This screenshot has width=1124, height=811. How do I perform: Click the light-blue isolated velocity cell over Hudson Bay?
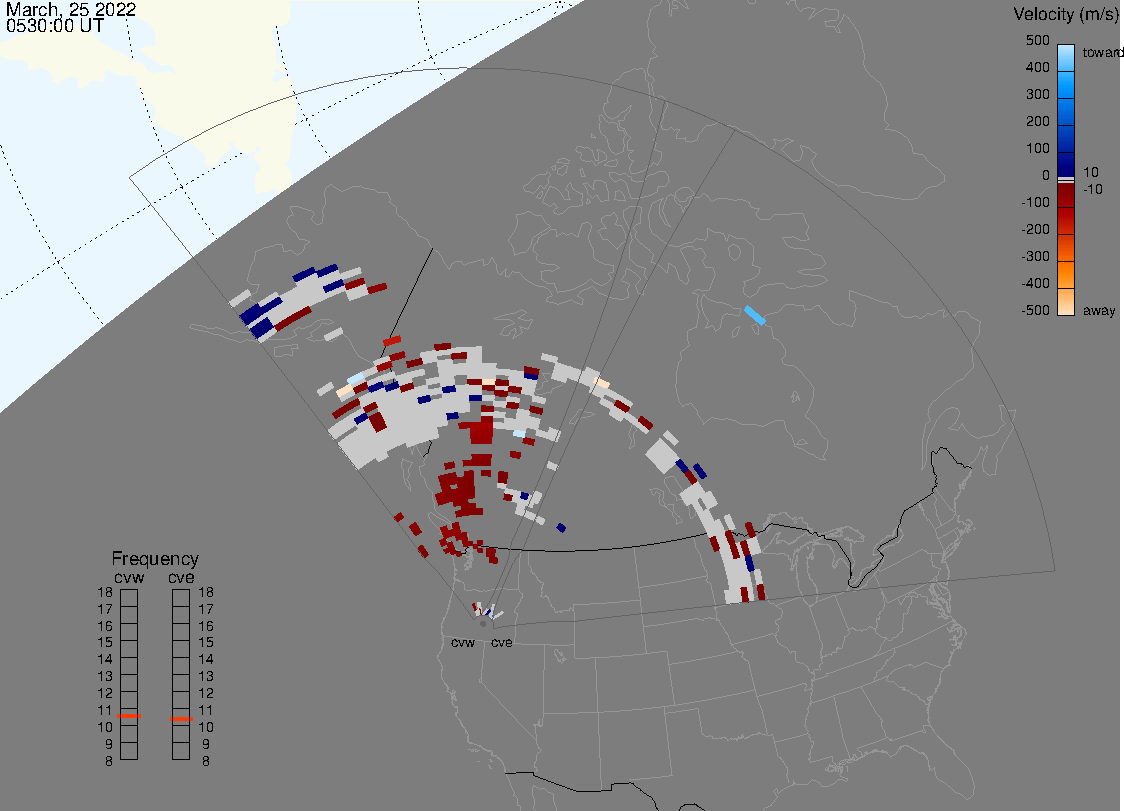755,316
